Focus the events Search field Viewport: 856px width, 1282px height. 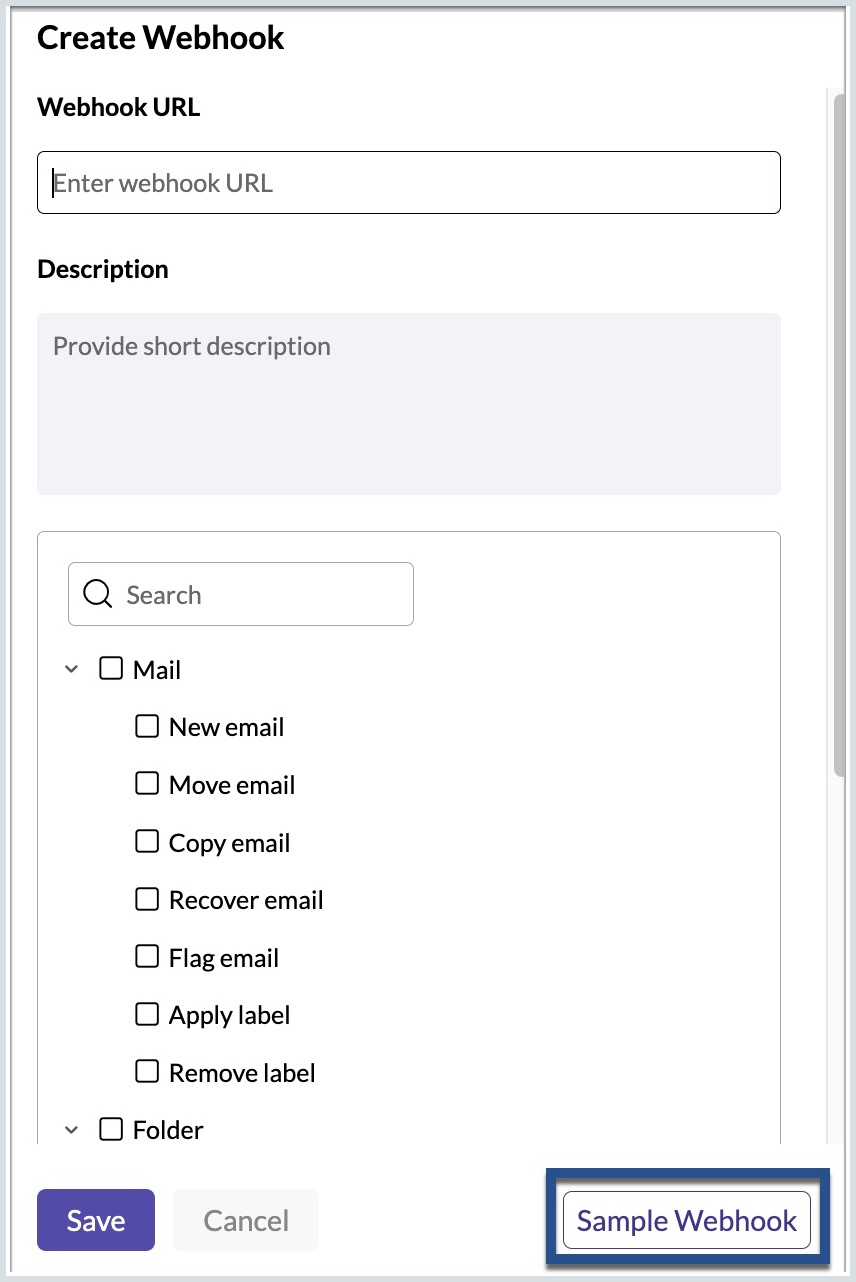[241, 594]
